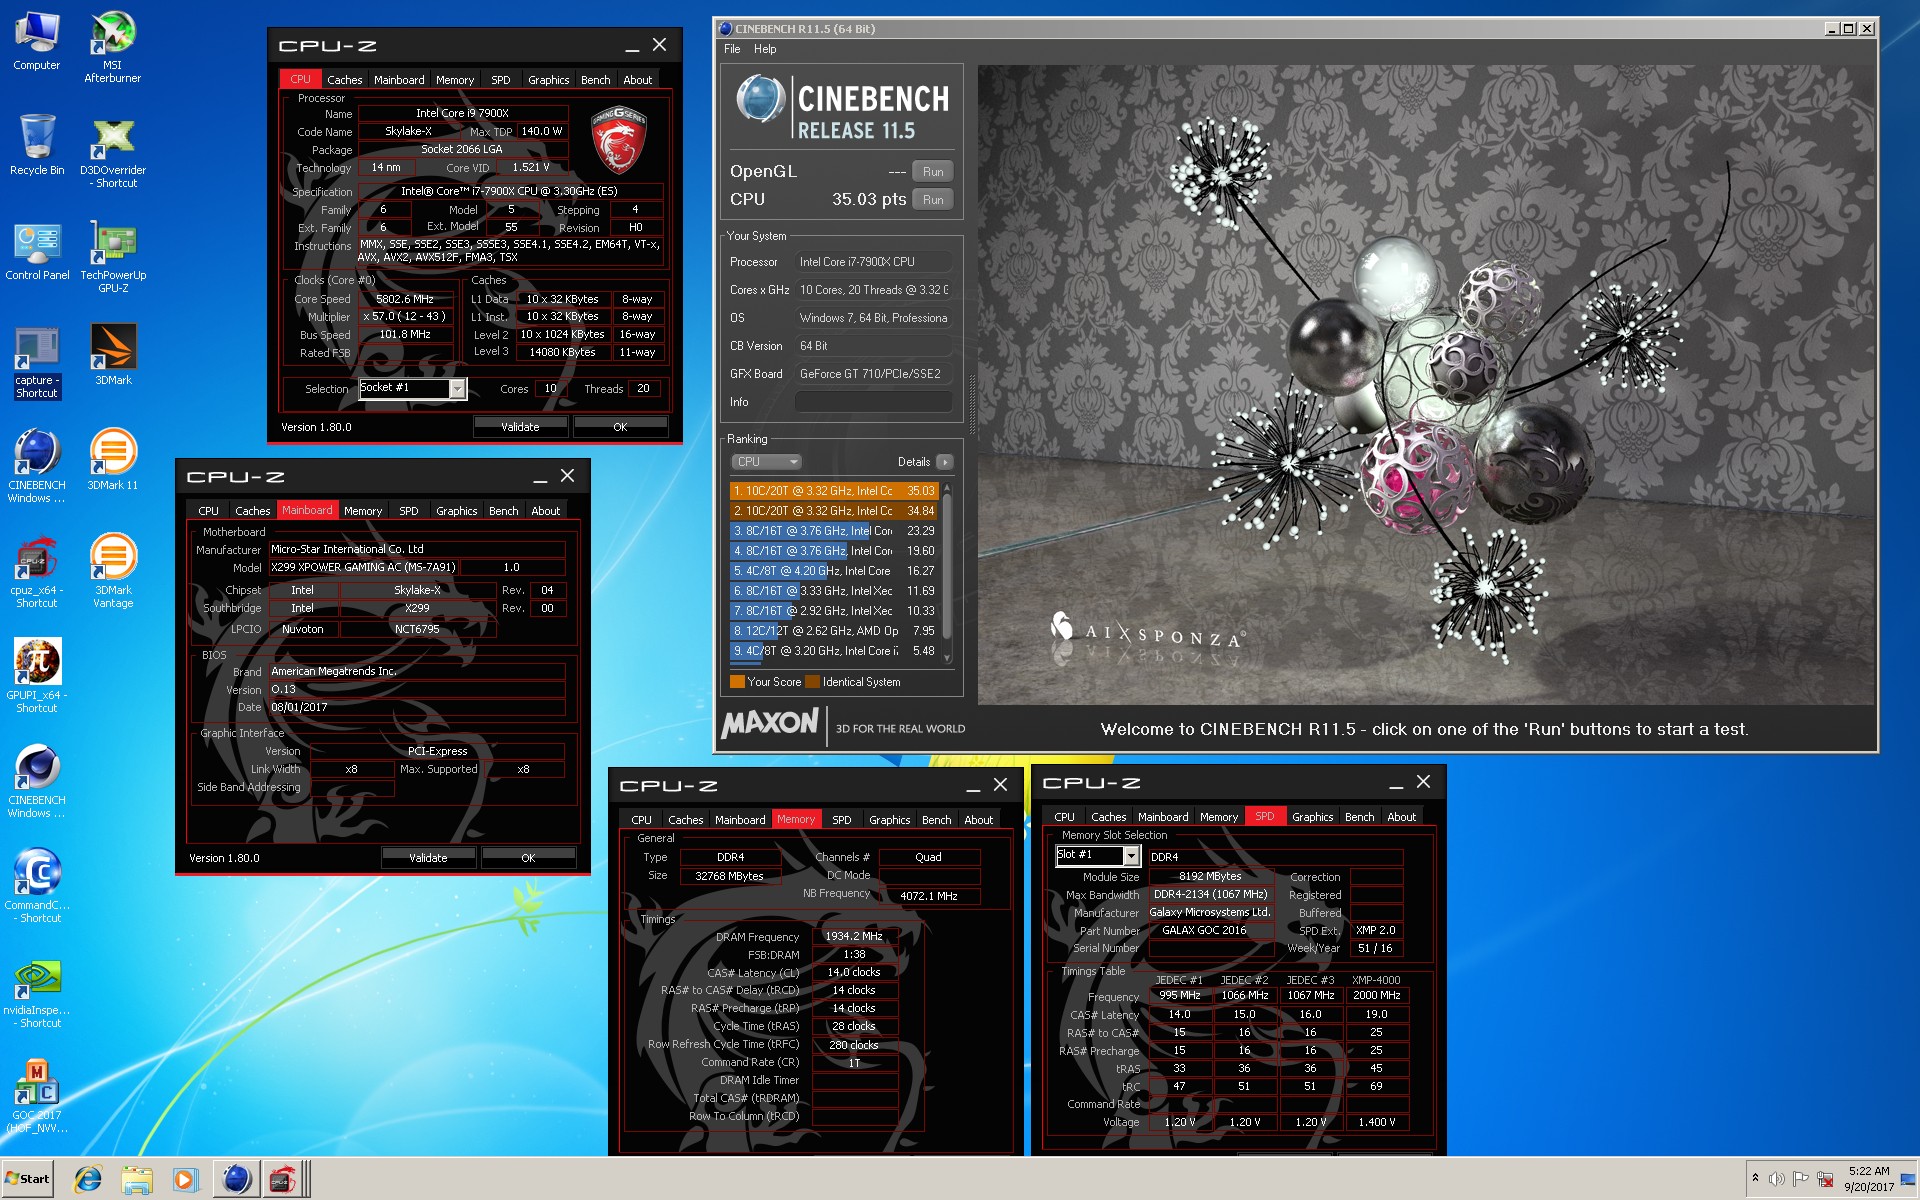Click the volume speaker tray icon
The height and width of the screenshot is (1200, 1920).
(x=1777, y=1179)
